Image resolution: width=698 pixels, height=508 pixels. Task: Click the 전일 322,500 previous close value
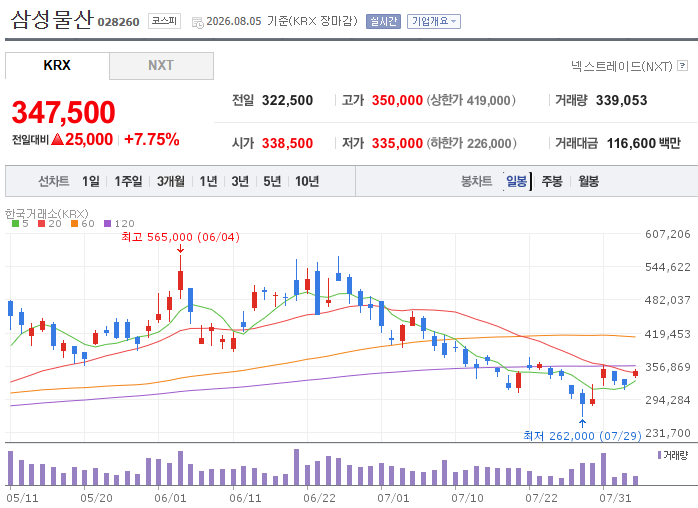pyautogui.click(x=287, y=100)
